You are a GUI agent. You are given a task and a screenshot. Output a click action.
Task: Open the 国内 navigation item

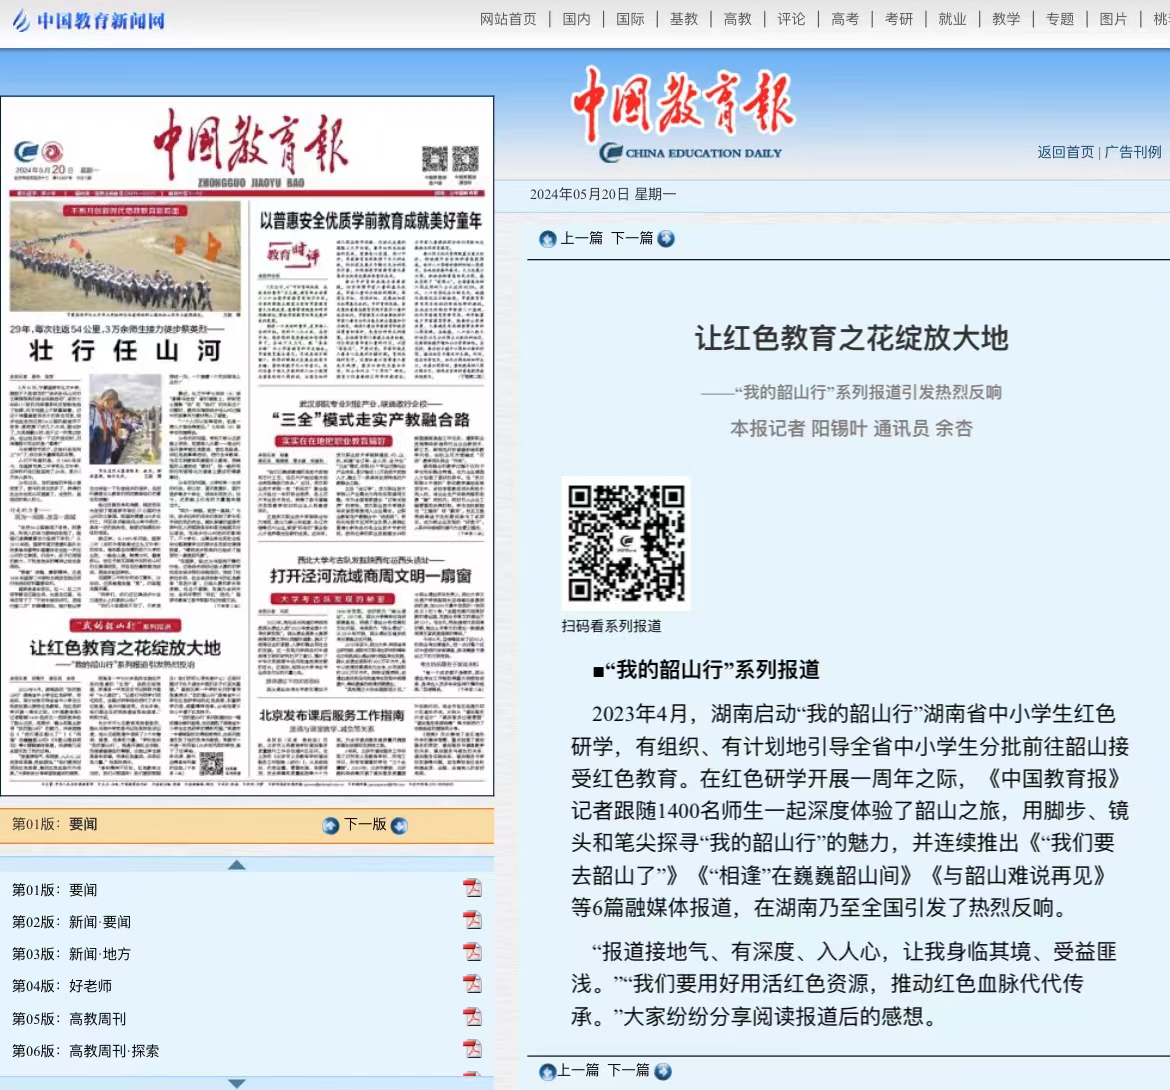[x=576, y=19]
